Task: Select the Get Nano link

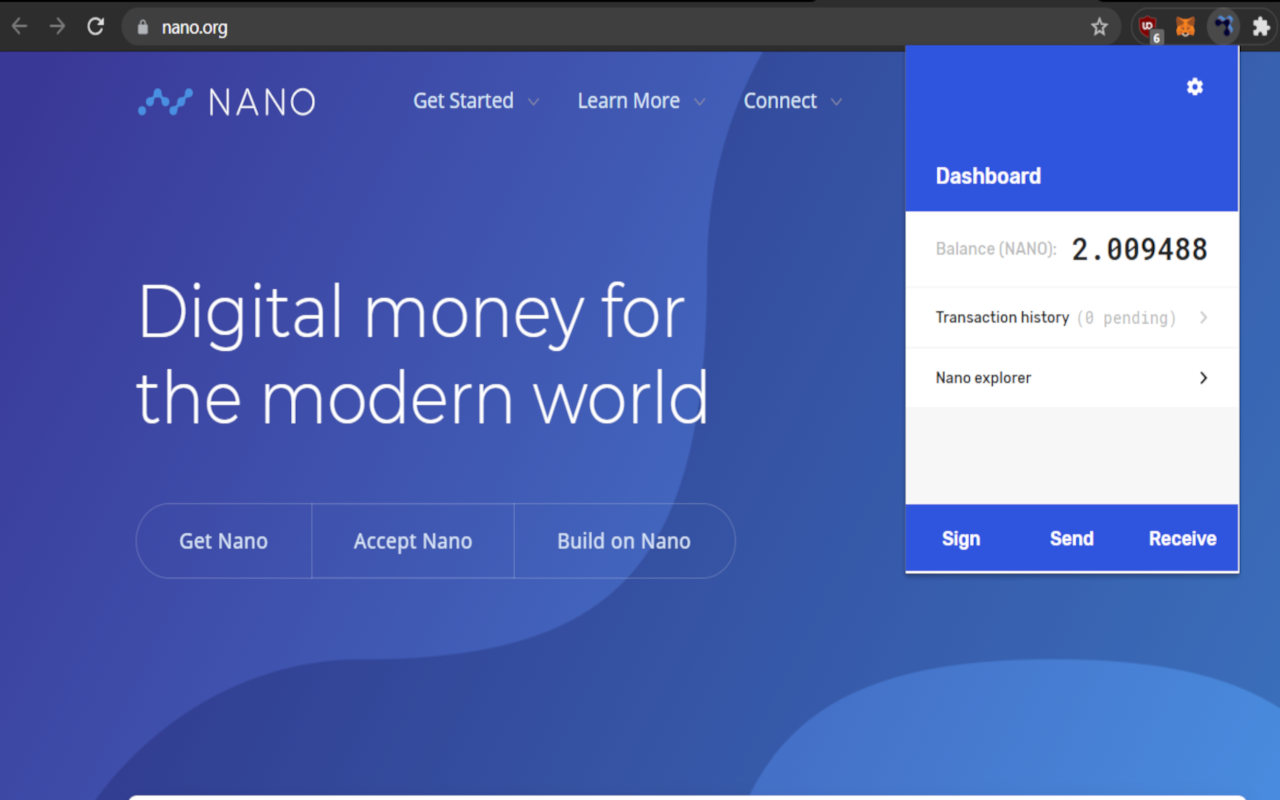Action: point(223,540)
